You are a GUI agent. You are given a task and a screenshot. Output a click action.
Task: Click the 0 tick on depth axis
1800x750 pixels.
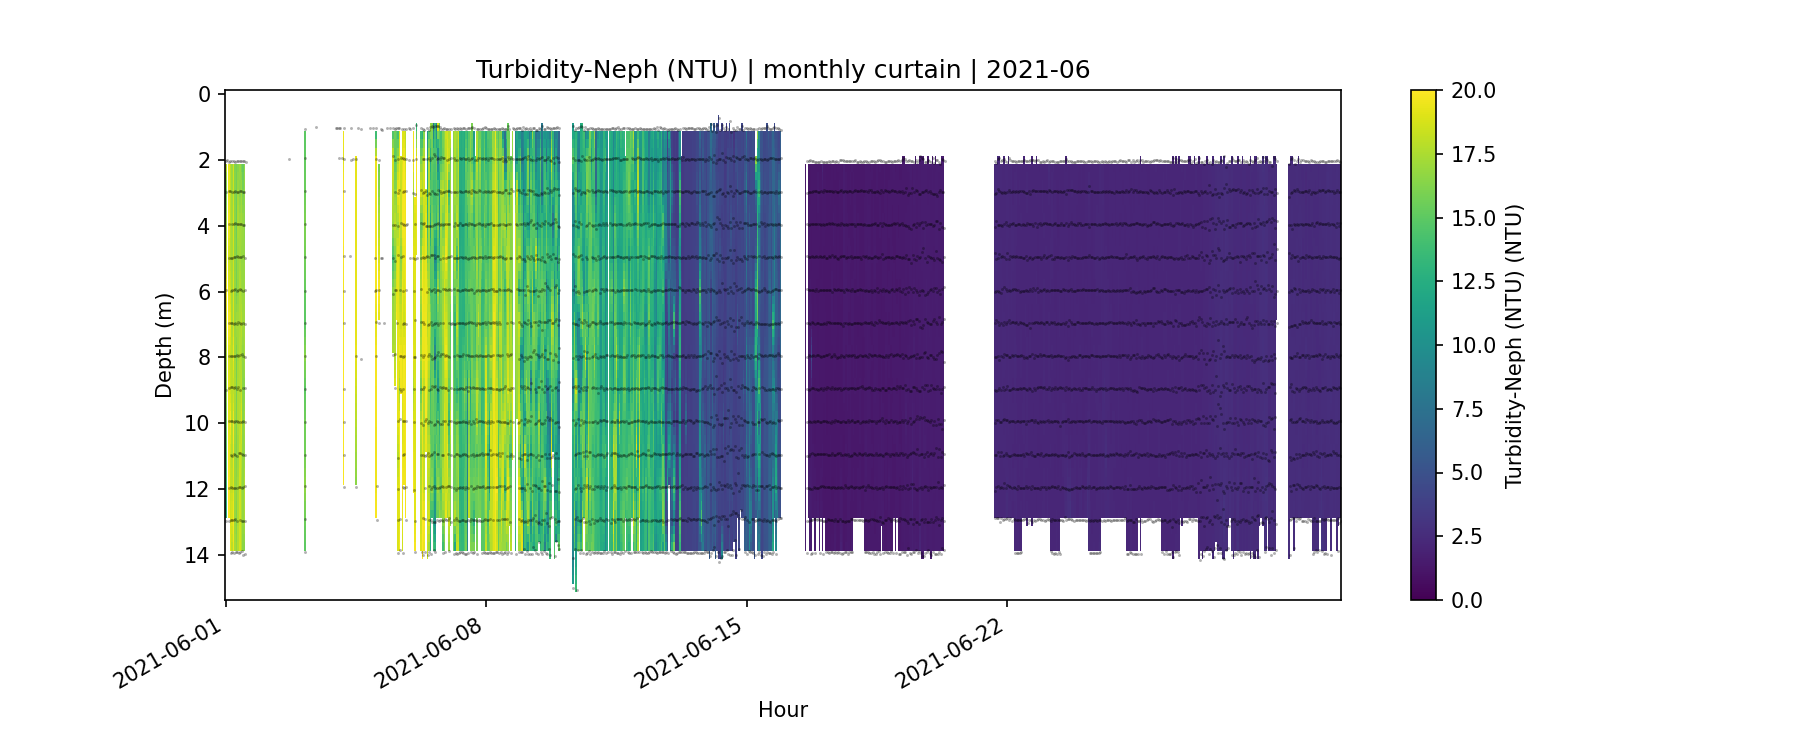[204, 95]
